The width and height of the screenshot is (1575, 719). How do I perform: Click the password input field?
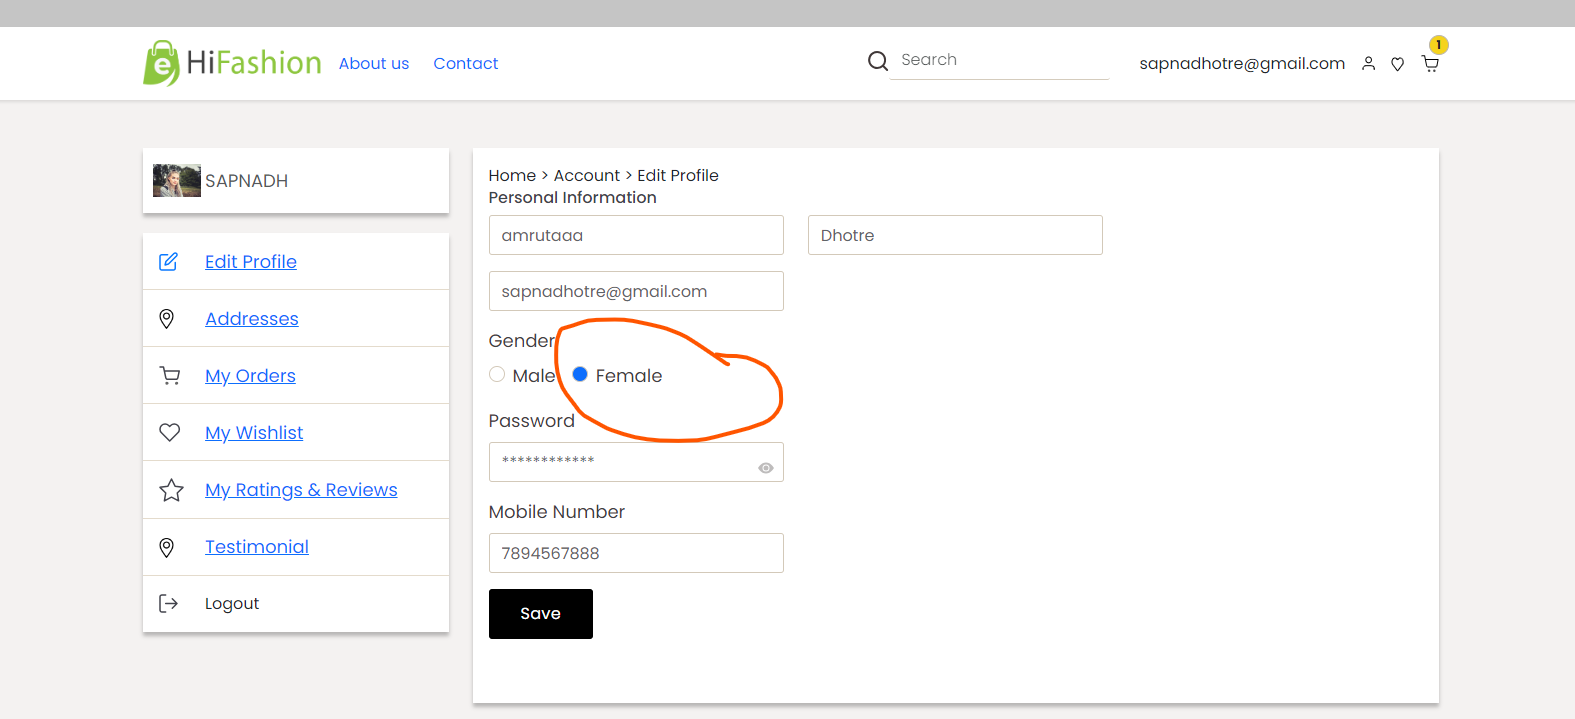point(636,462)
